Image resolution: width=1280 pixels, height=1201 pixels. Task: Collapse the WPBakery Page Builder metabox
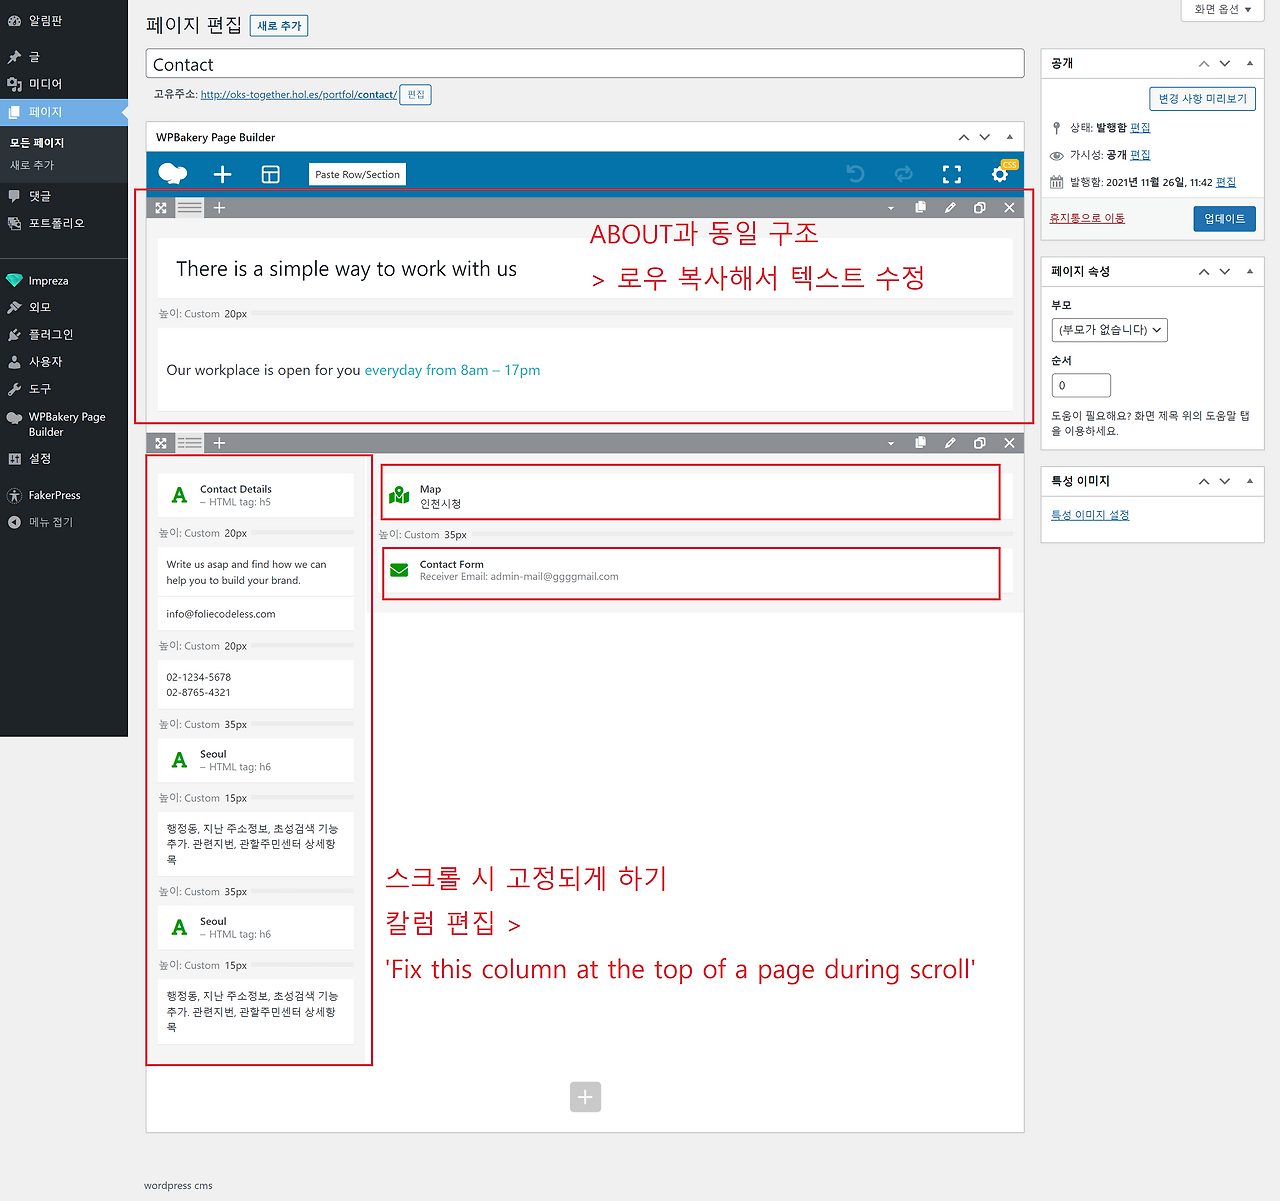[1009, 136]
